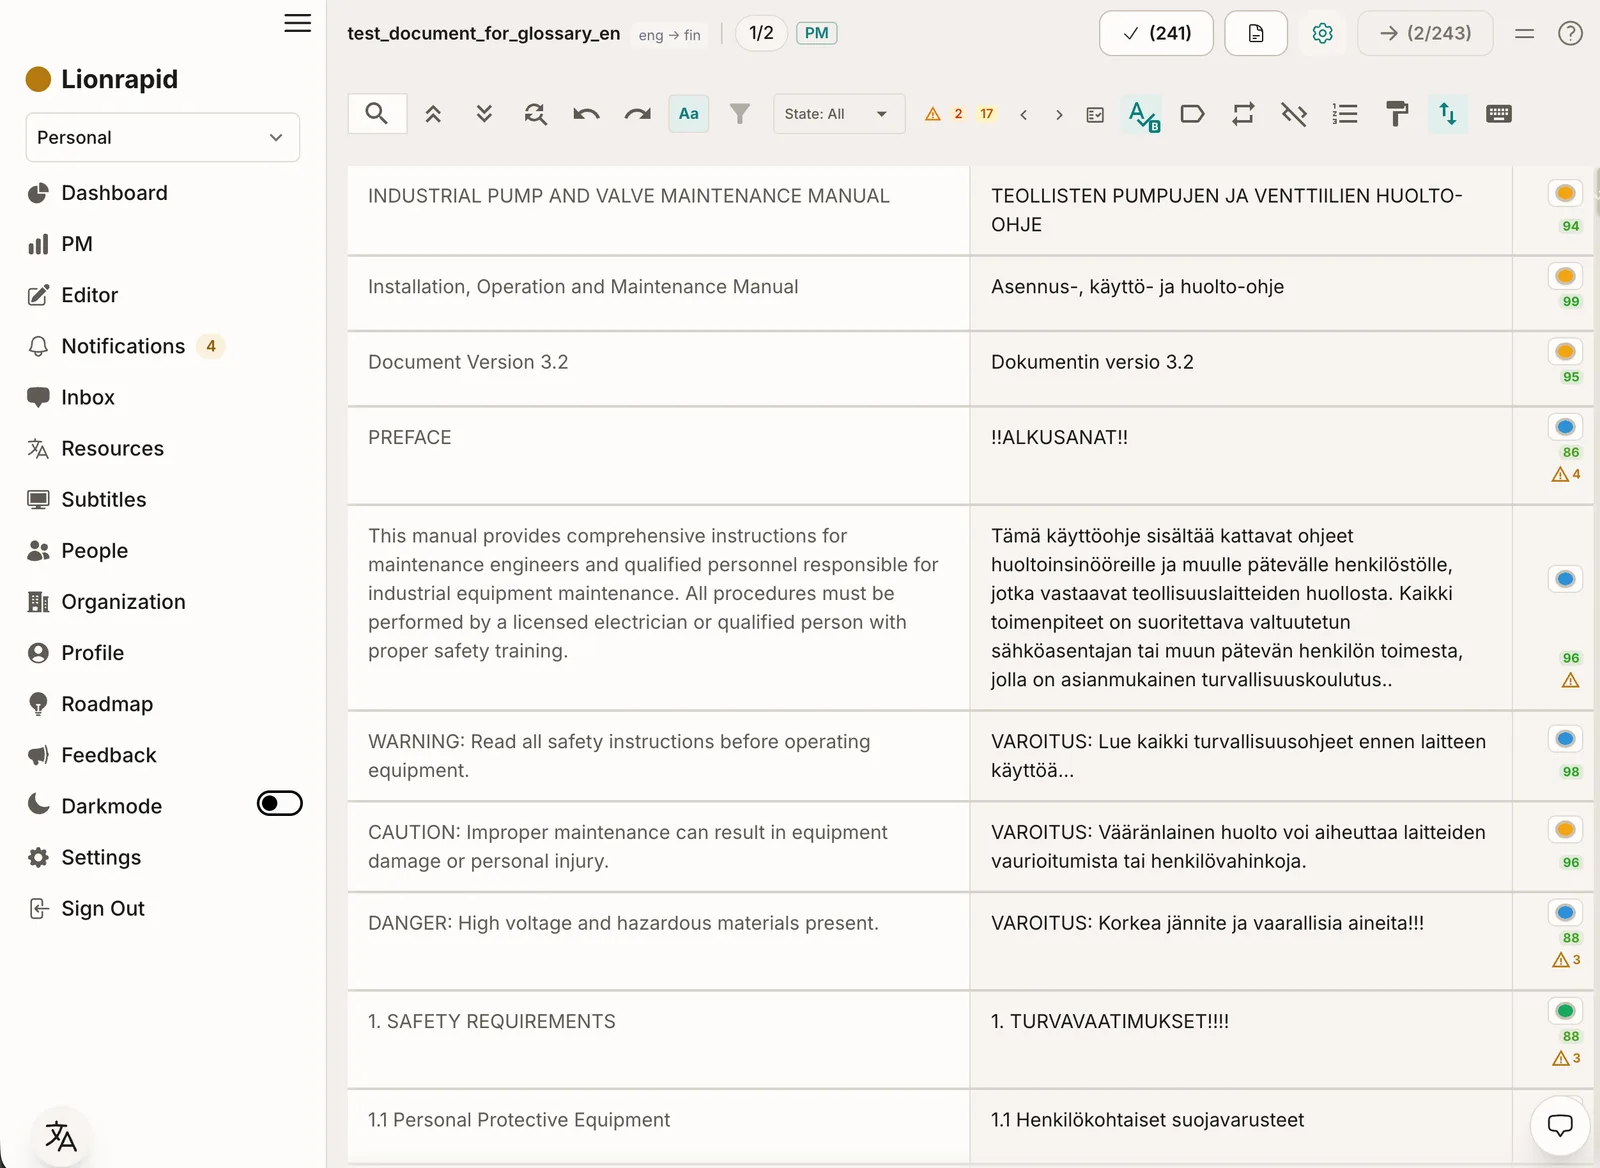The width and height of the screenshot is (1600, 1168).
Task: Click the warning triangle count in toolbar
Action: (944, 114)
